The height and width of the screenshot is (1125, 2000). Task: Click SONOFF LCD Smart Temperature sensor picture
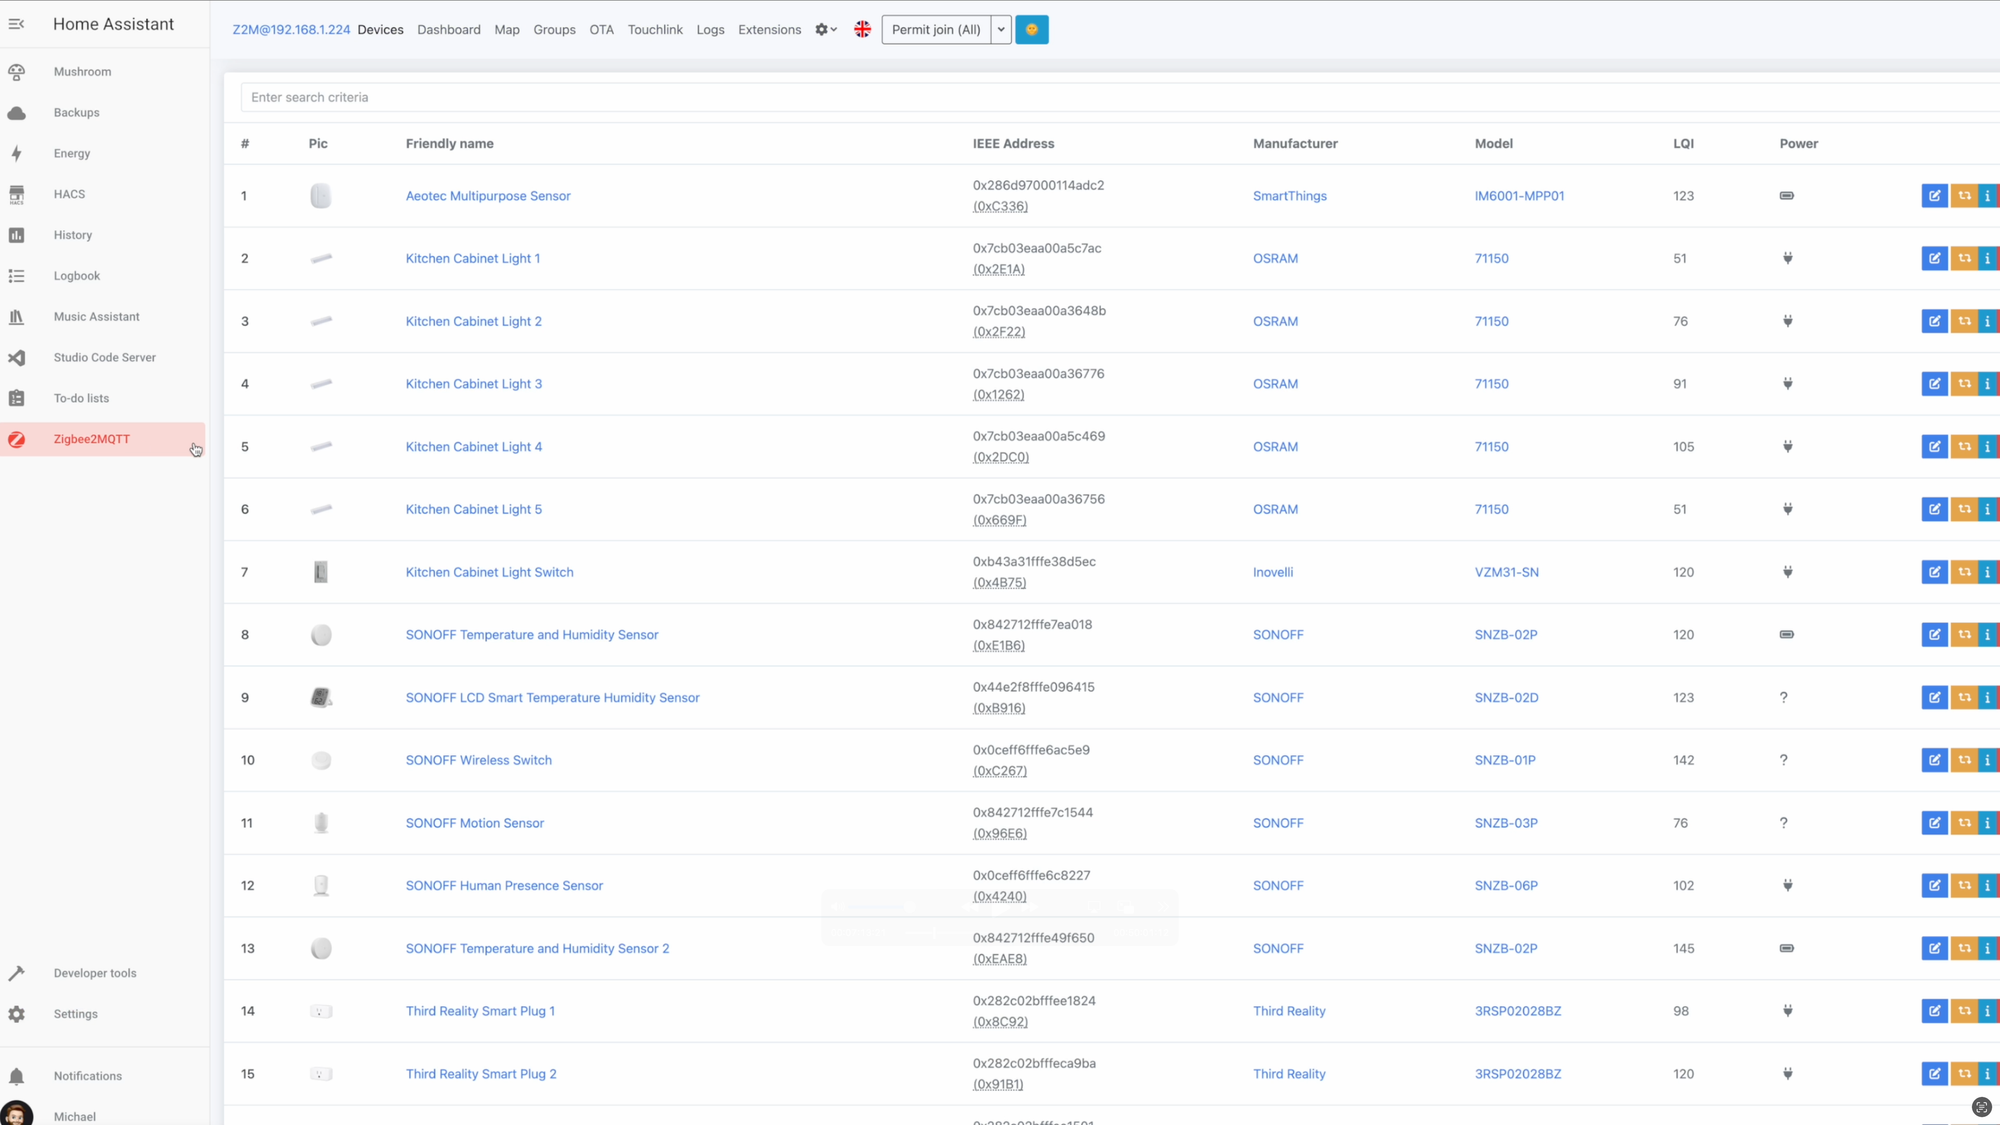(320, 698)
